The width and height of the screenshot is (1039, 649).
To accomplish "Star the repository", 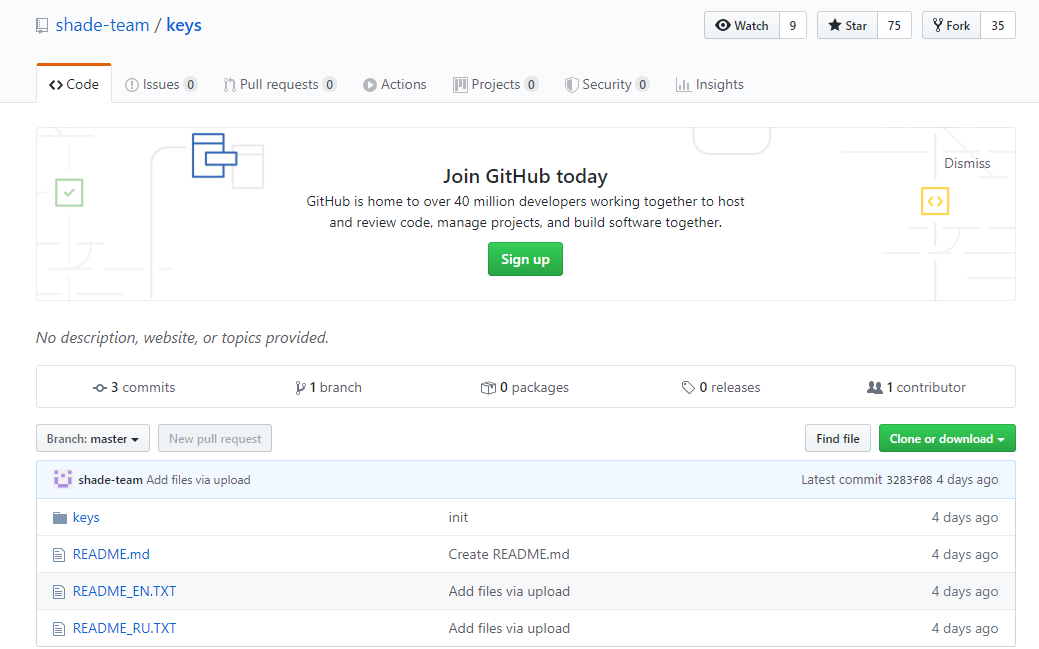I will [847, 26].
